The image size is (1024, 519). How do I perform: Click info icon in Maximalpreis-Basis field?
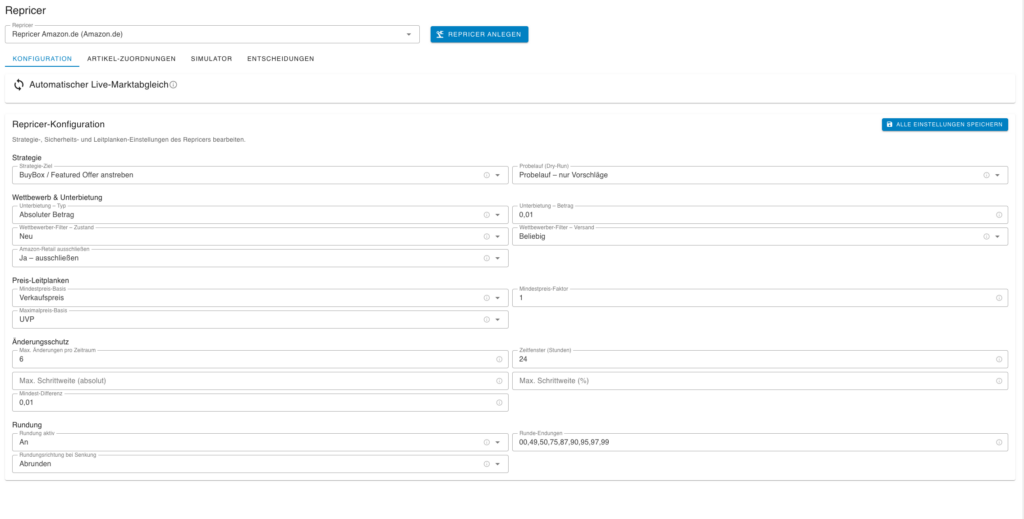487,319
